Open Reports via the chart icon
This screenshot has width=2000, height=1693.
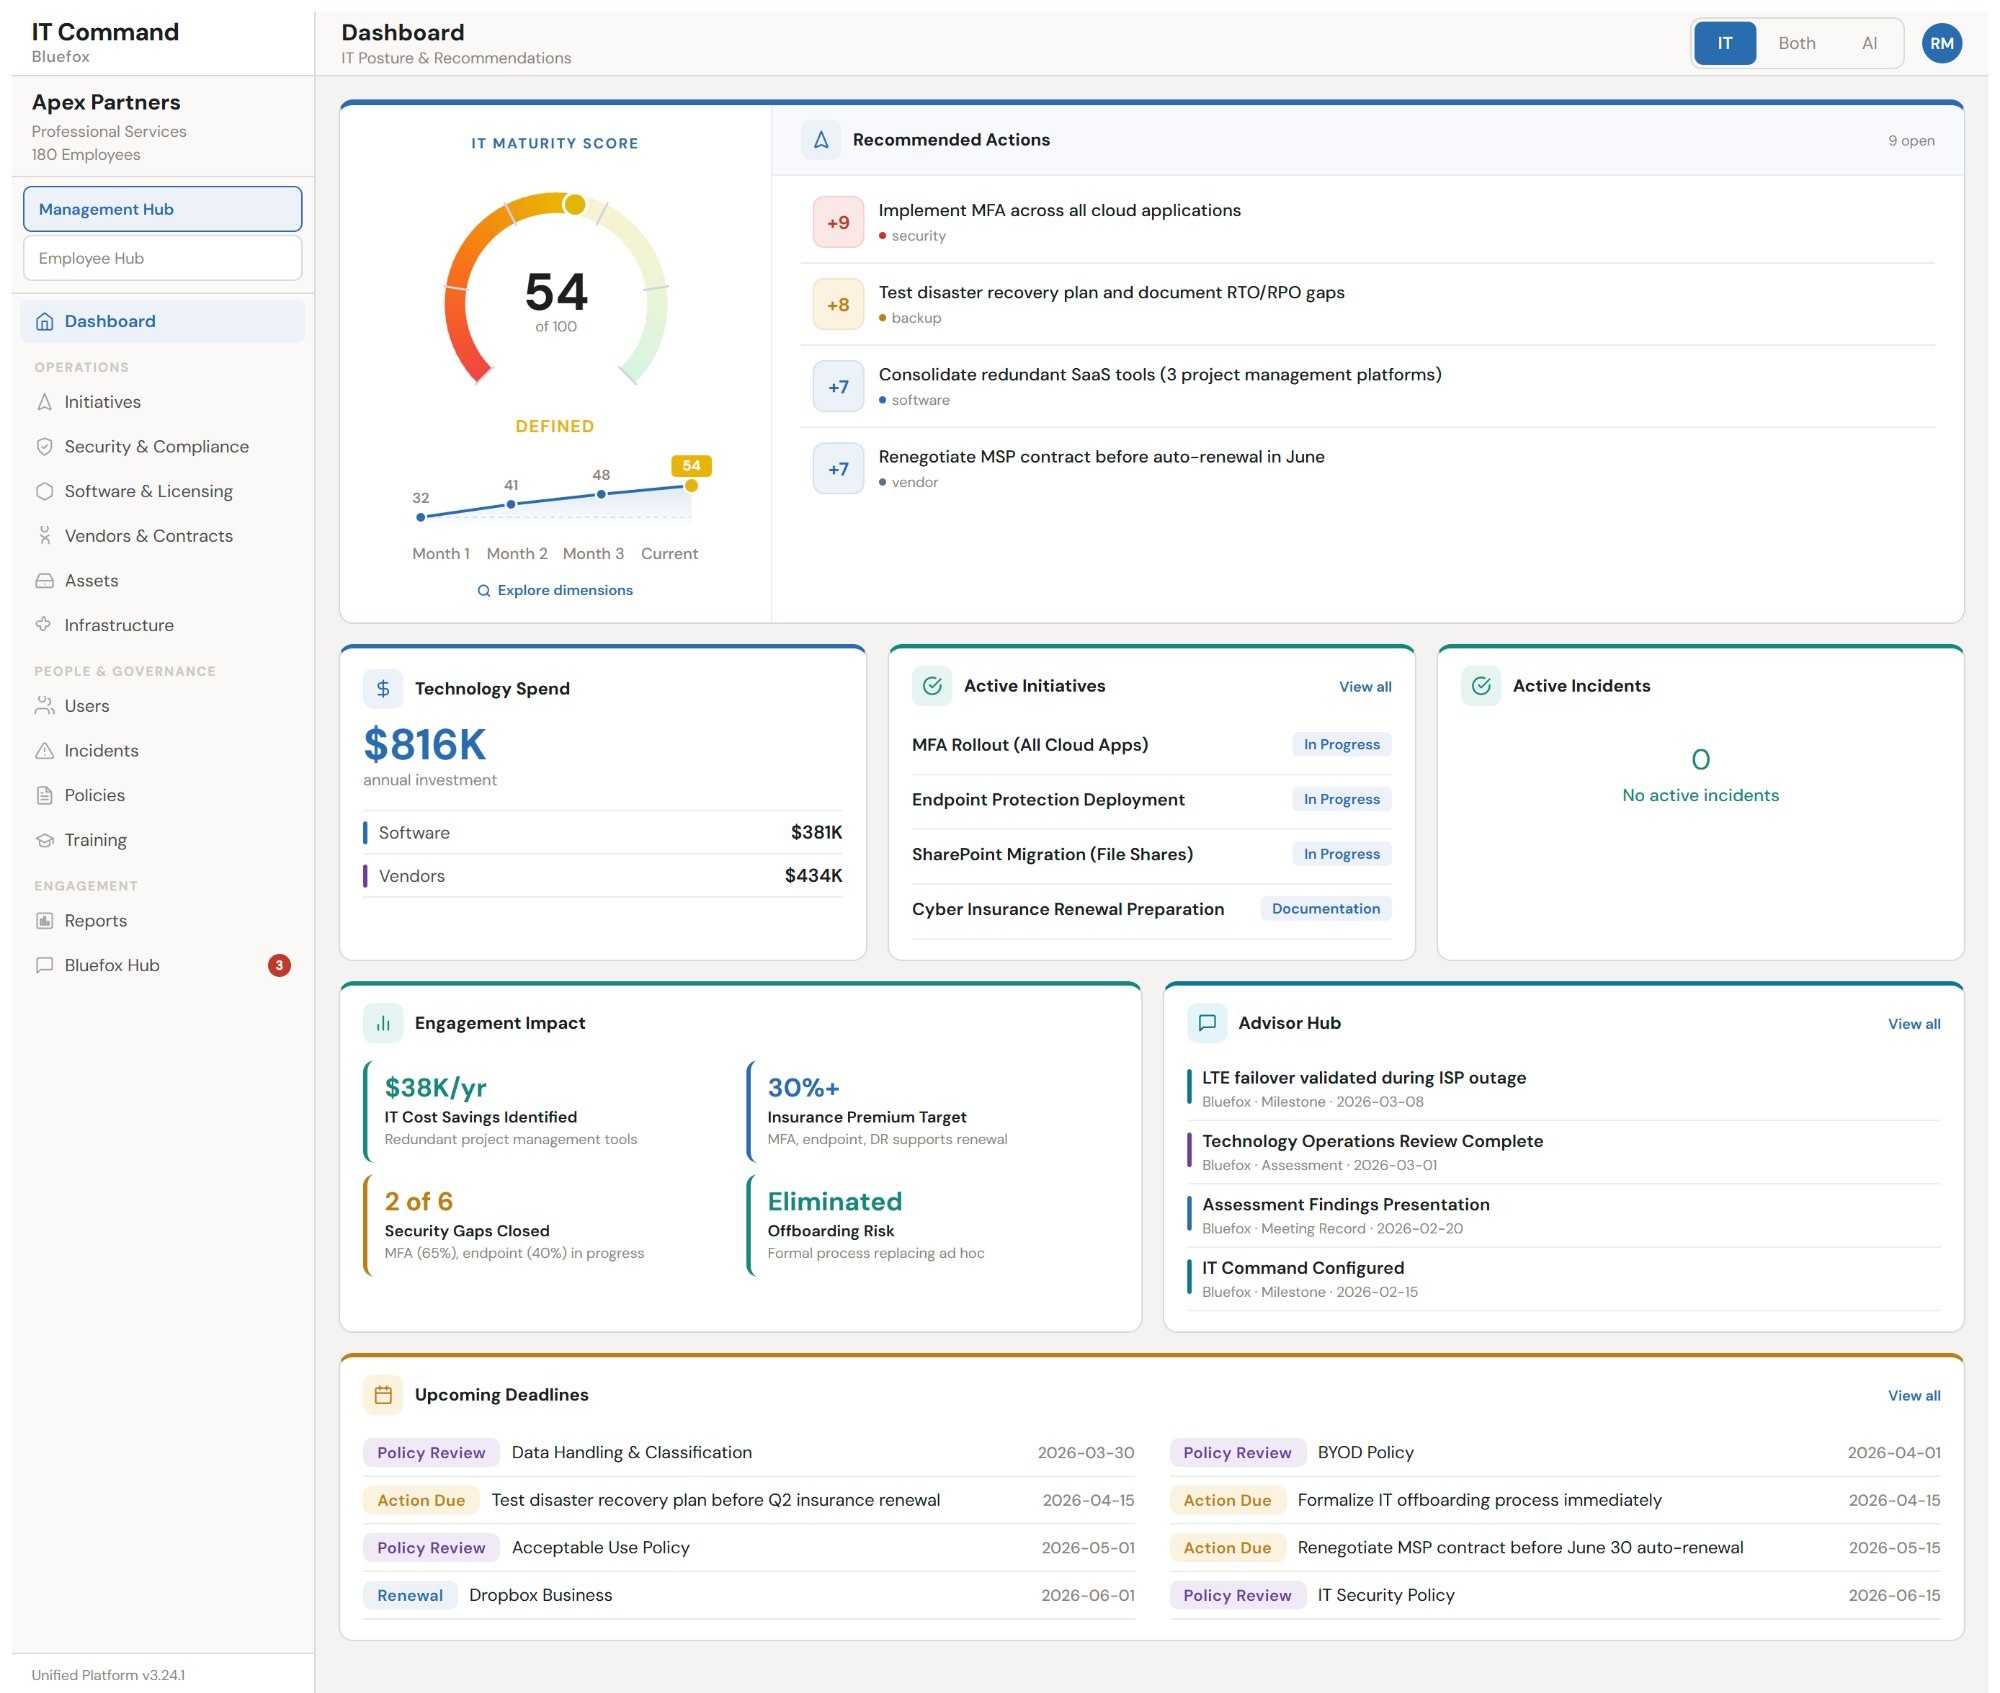[44, 920]
